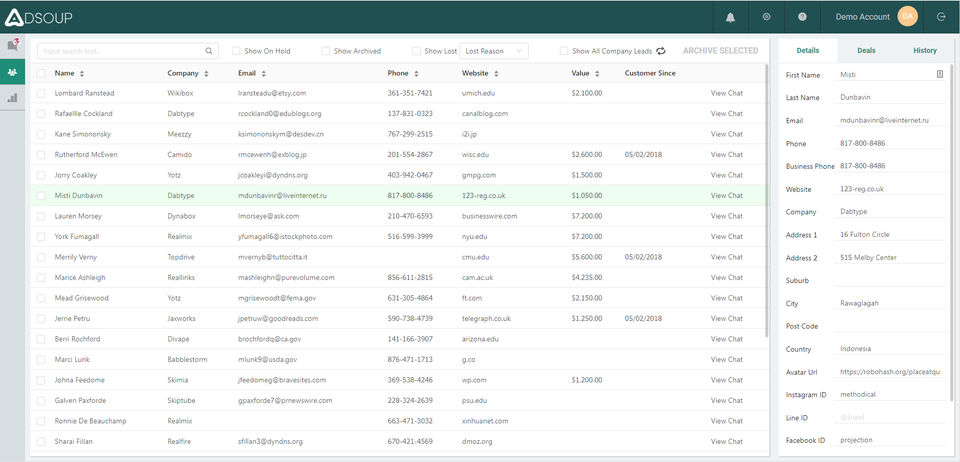Click the Country field Indonesia
Screen dimensions: 960x462
pos(890,349)
